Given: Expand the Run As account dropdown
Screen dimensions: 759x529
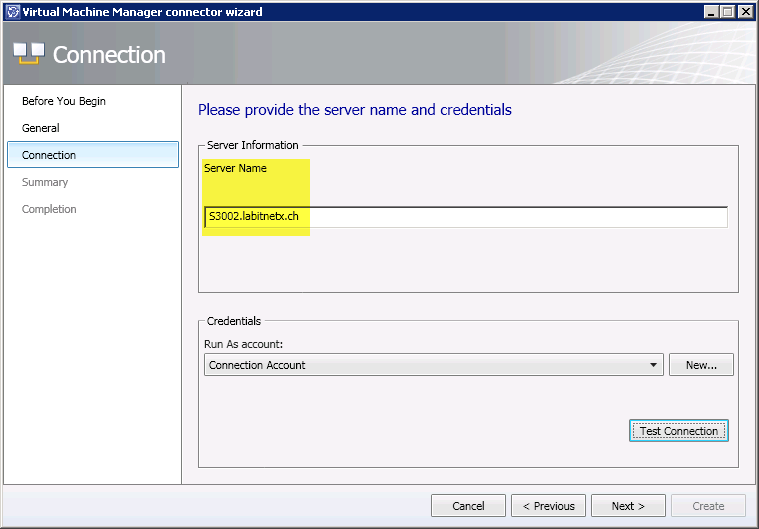Looking at the screenshot, I should point(654,366).
